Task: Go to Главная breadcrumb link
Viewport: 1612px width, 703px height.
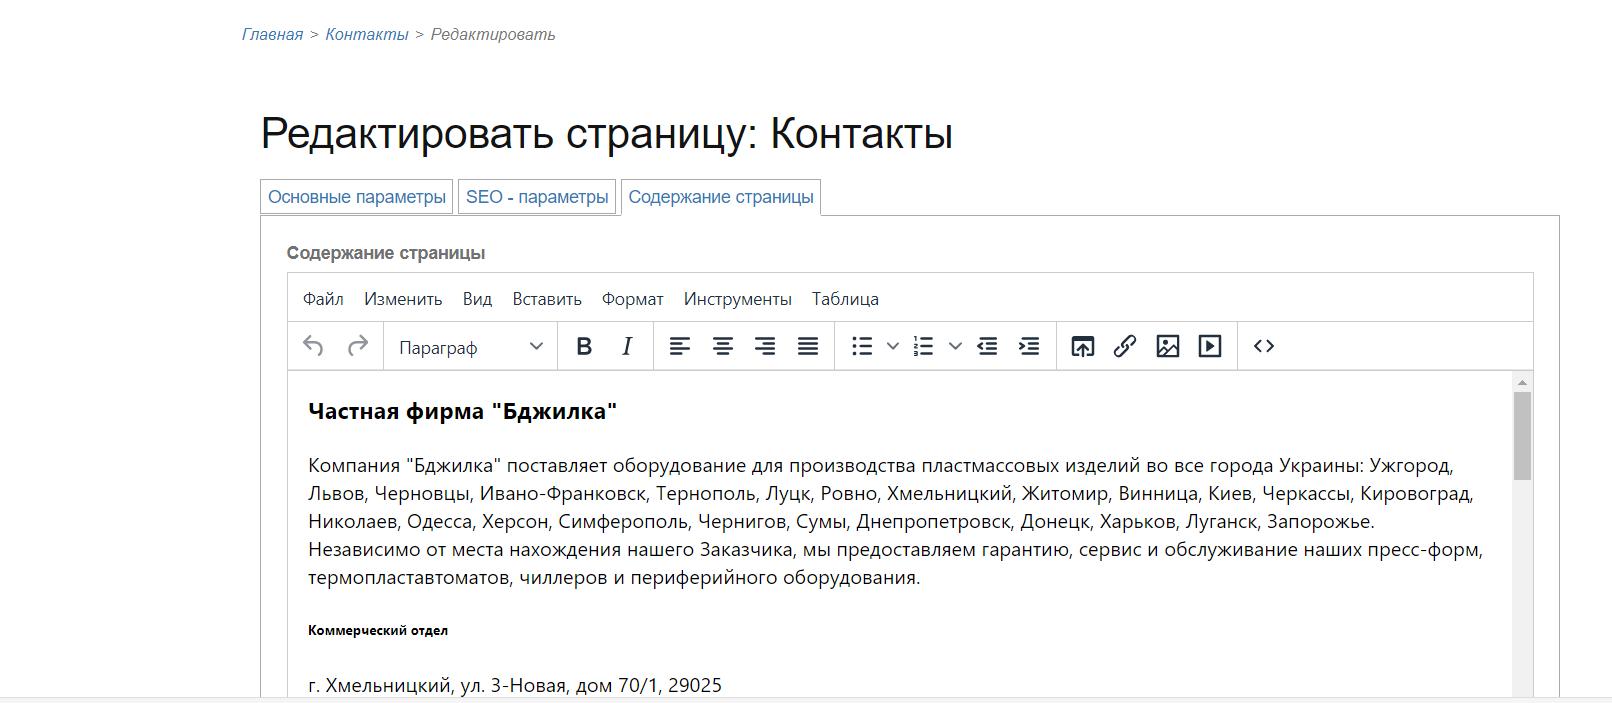Action: 272,34
